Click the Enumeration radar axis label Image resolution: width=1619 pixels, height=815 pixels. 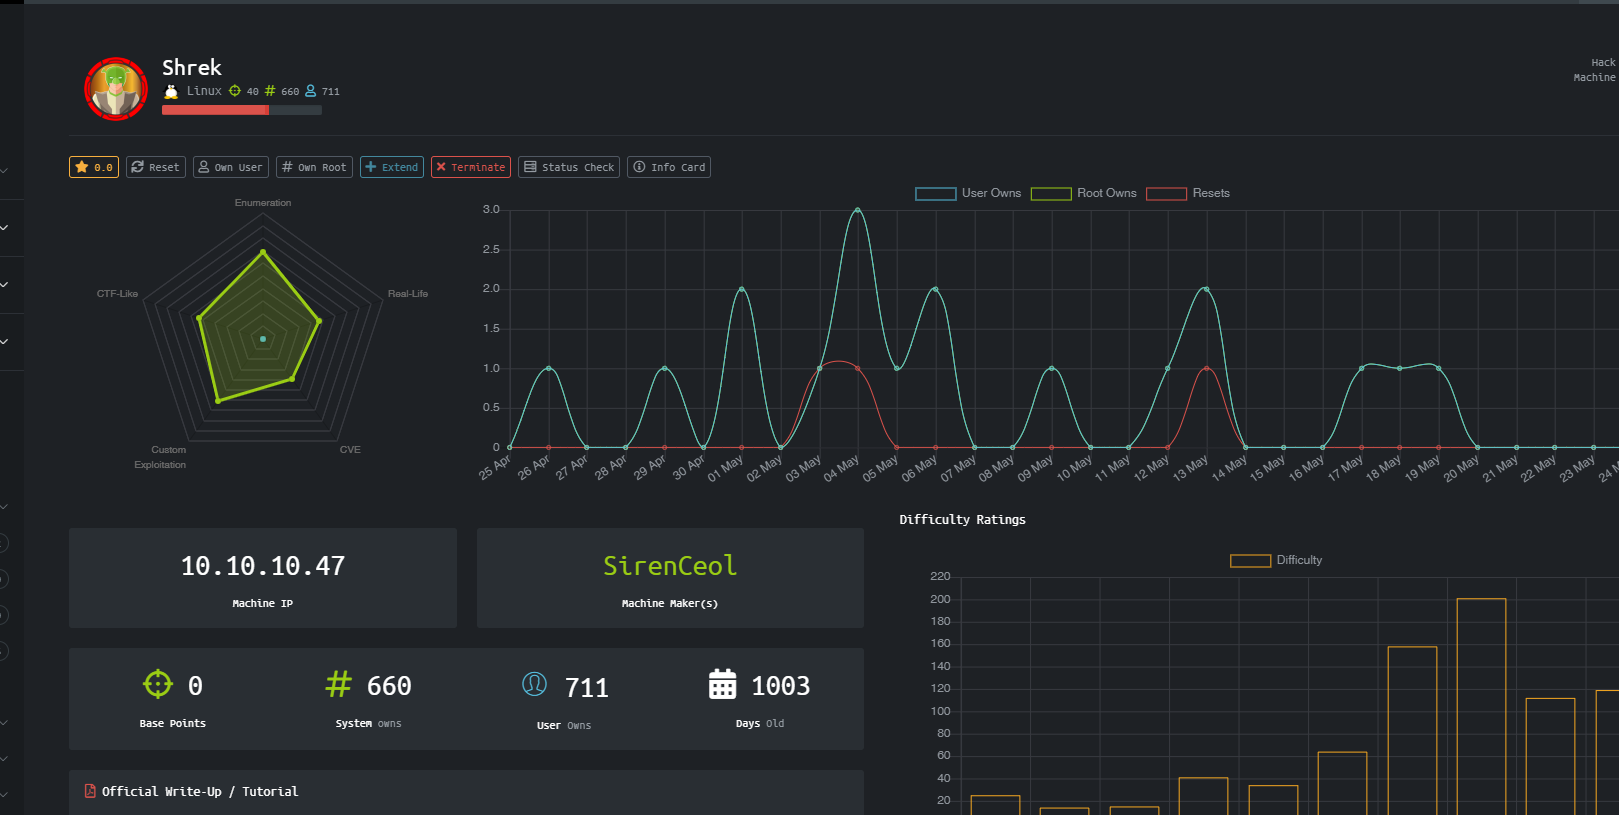point(263,203)
